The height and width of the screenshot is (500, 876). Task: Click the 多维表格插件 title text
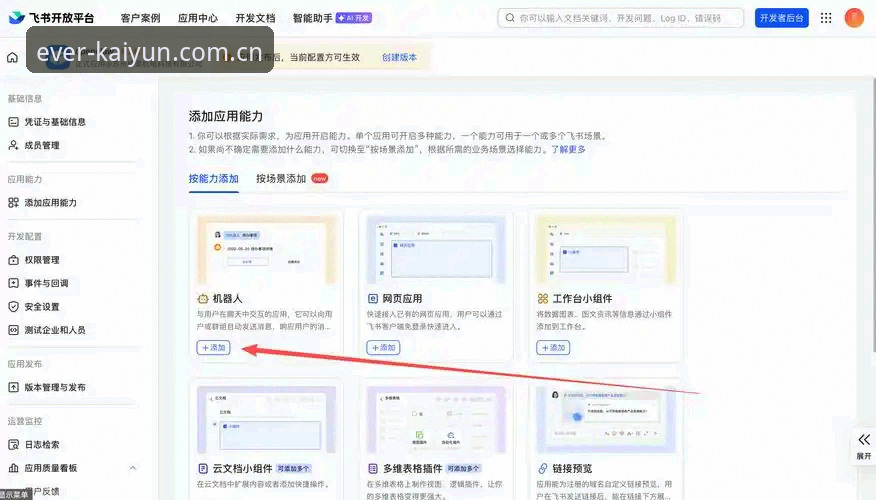412,468
